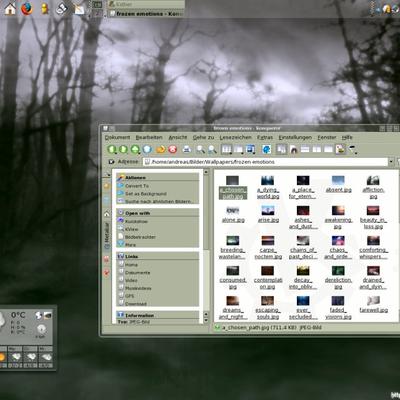Click the location icon left of Adresse label
Image resolution: width=400 pixels, height=400 pixels.
pyautogui.click(x=112, y=162)
